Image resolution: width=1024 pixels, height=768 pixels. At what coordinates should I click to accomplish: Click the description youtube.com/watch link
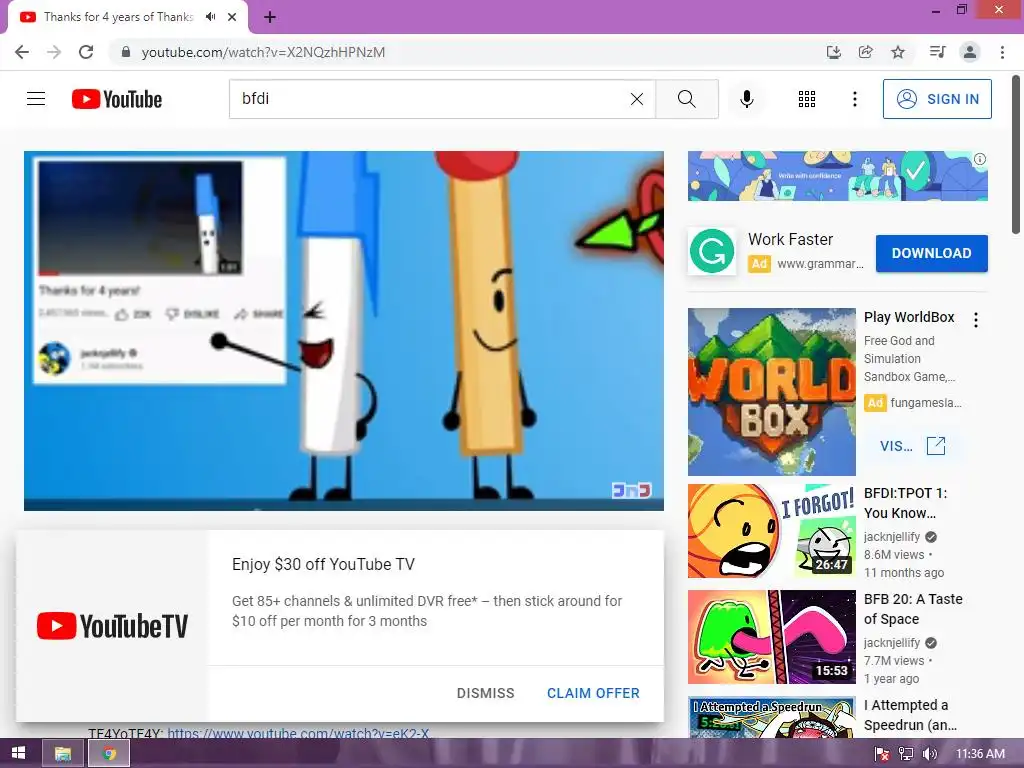(x=298, y=733)
